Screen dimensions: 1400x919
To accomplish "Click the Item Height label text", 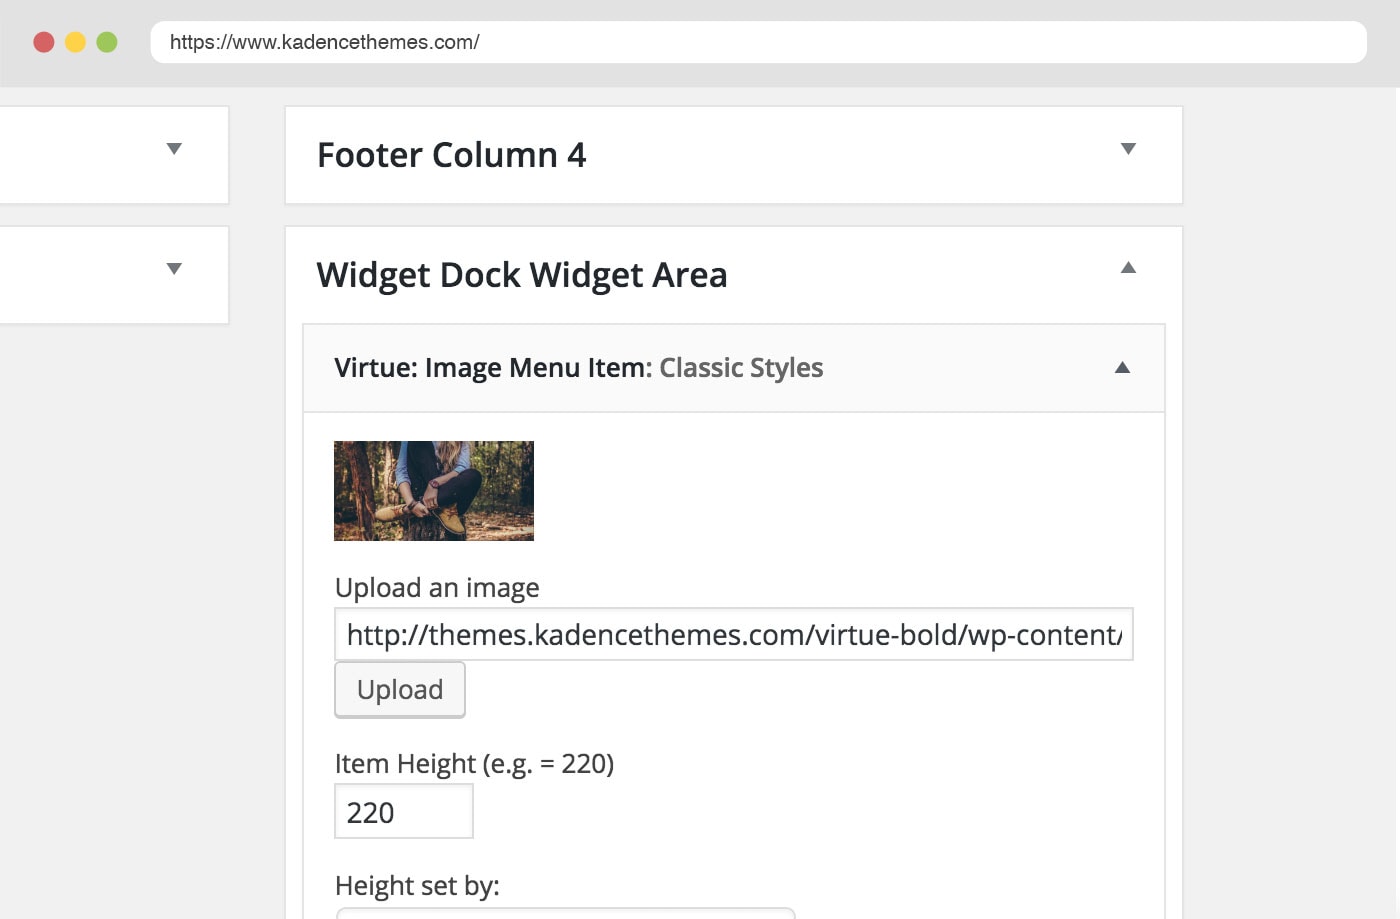I will [x=474, y=764].
